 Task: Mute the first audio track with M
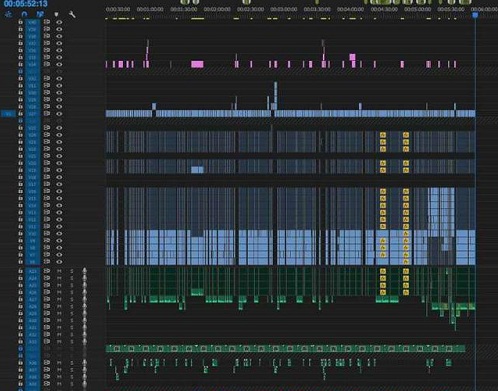pos(59,271)
